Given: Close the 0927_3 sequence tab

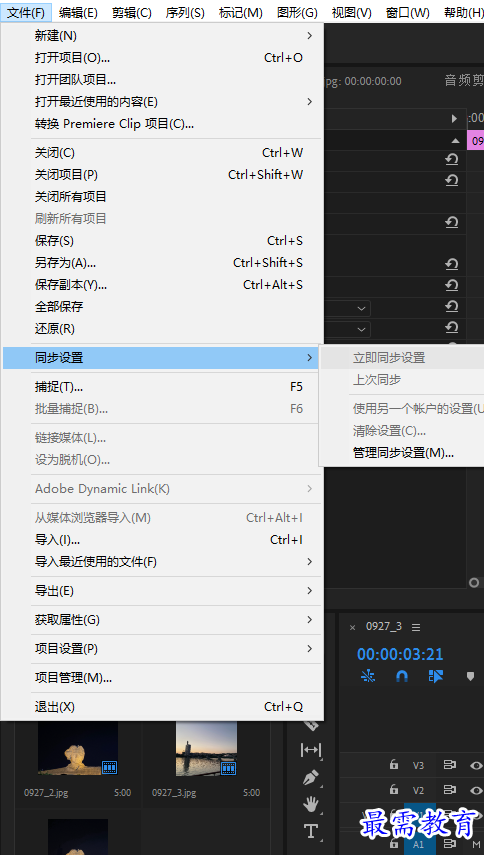Looking at the screenshot, I should click(x=352, y=628).
